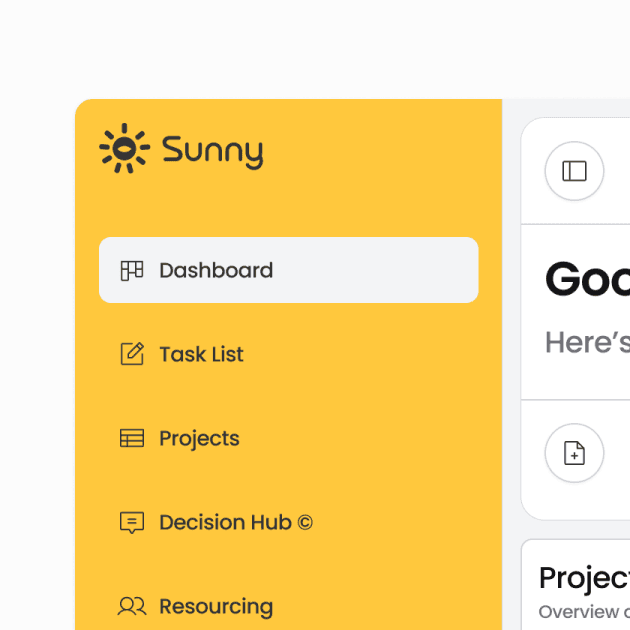Click the Sunny sun logo icon
The width and height of the screenshot is (630, 630).
click(x=125, y=148)
